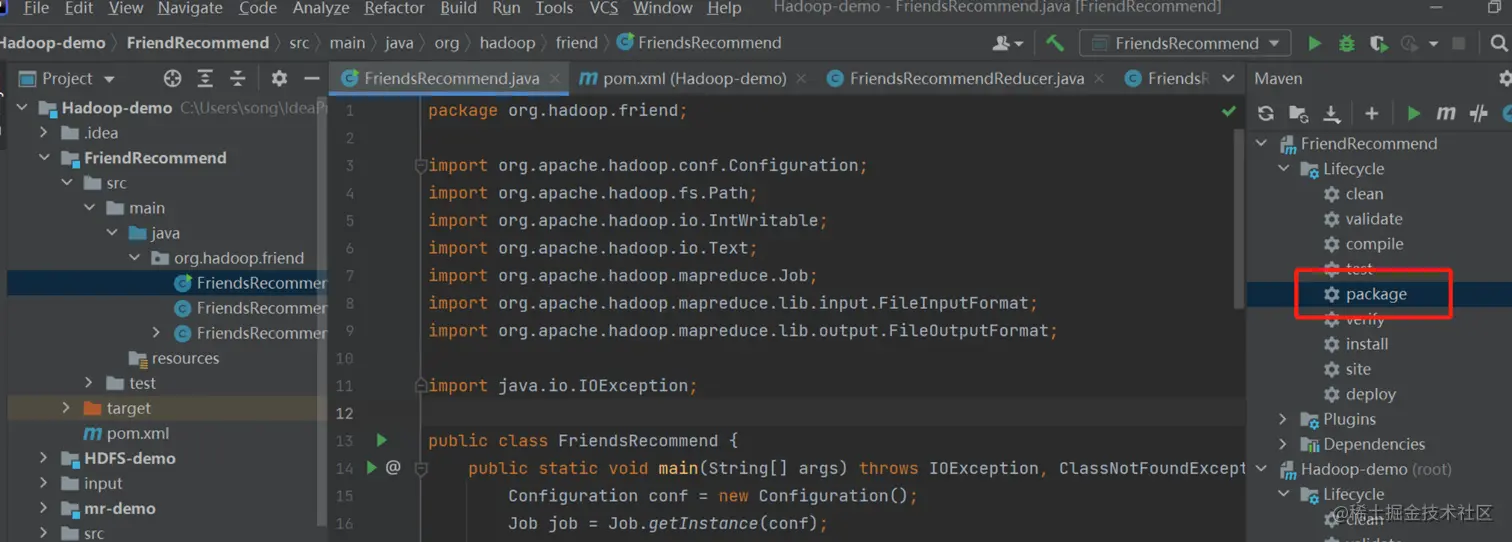Download sources and documentation in Maven toolbar
Image resolution: width=1512 pixels, height=542 pixels.
pyautogui.click(x=1331, y=113)
